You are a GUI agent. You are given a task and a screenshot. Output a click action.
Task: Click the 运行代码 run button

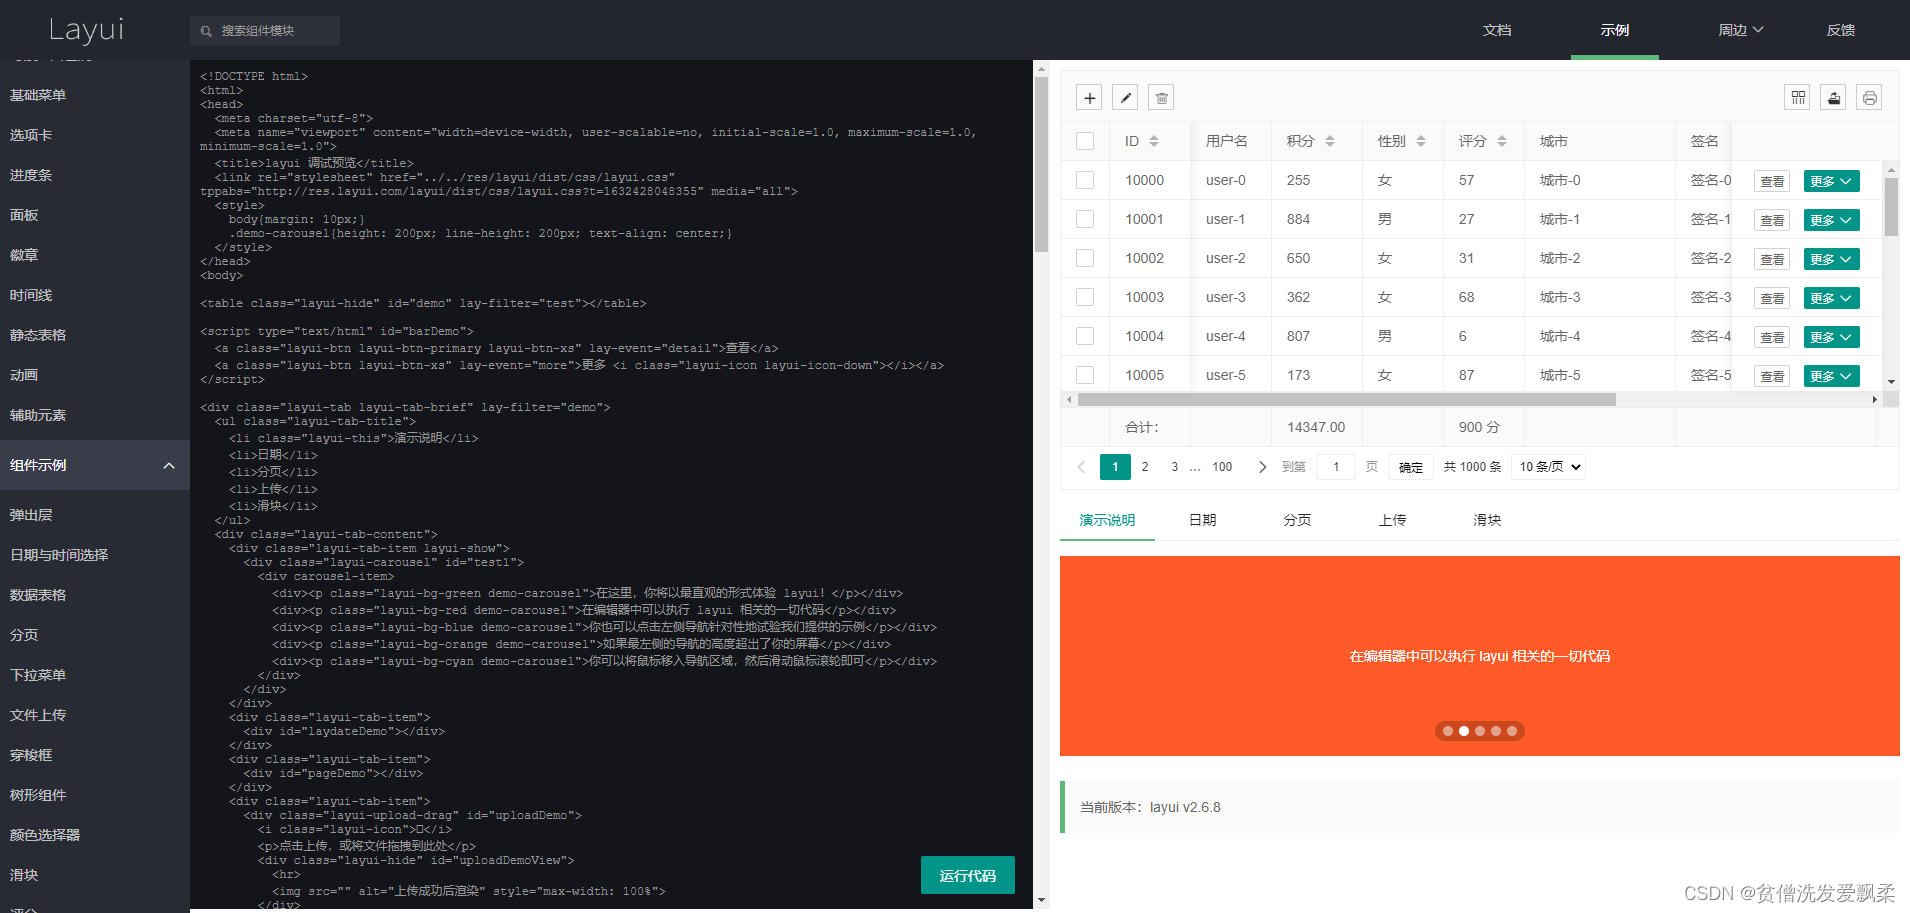(x=968, y=875)
